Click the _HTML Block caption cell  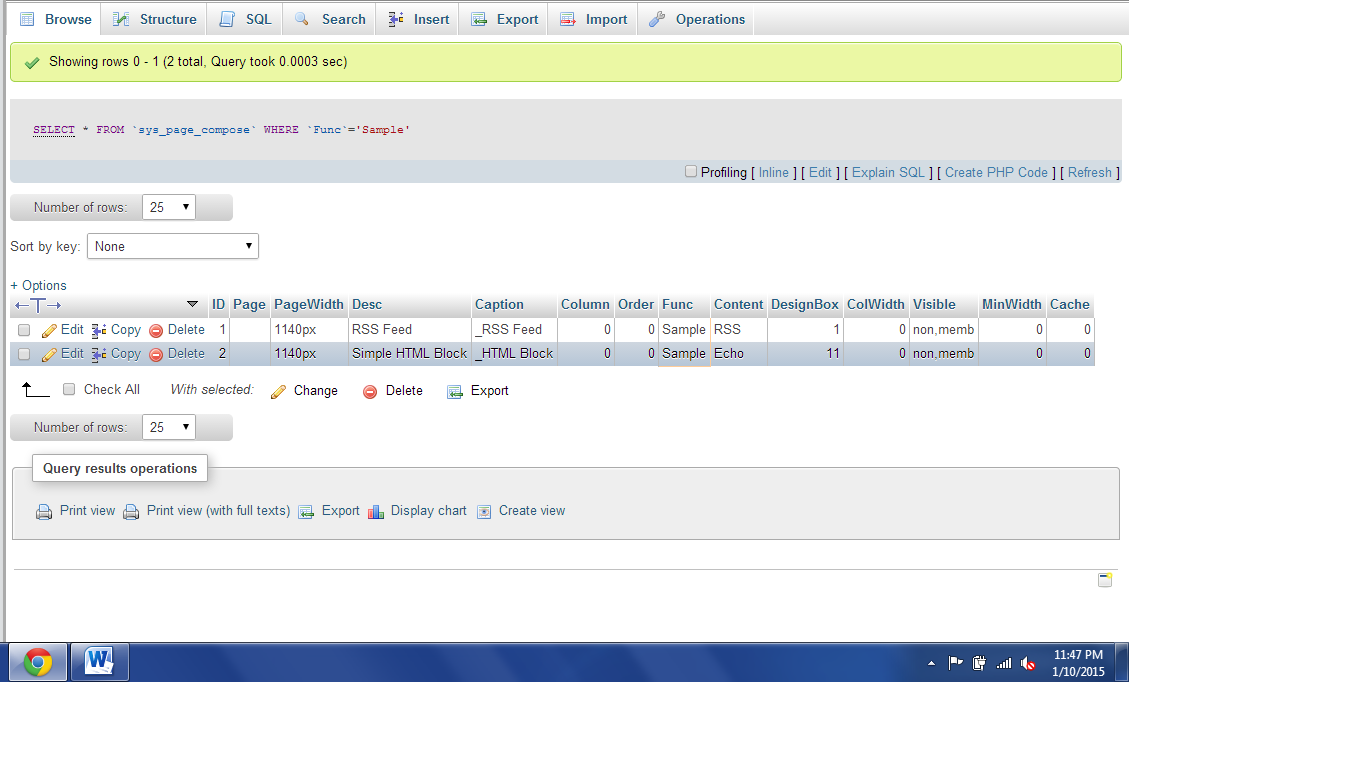[x=514, y=353]
